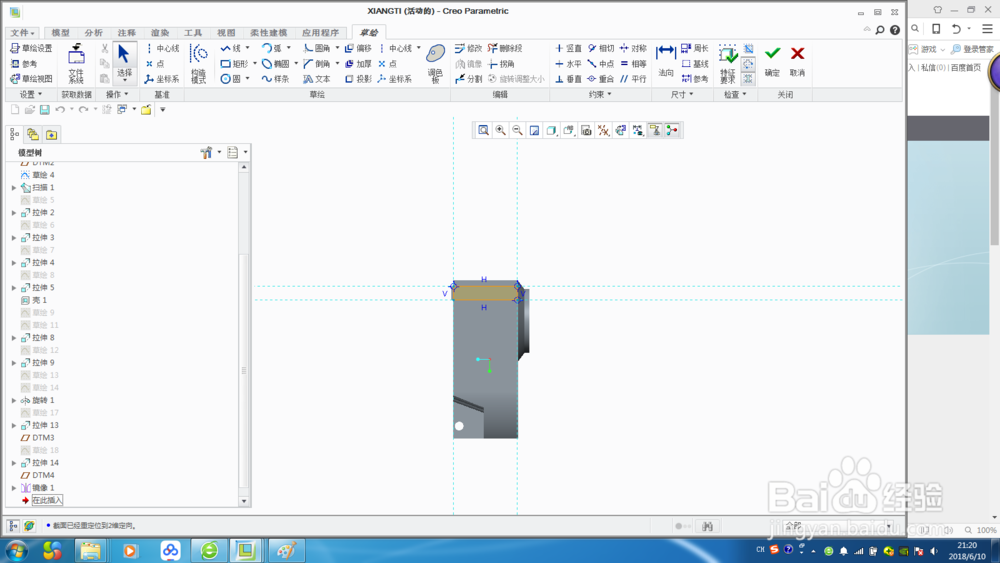The image size is (1000, 563).
Task: Open the 草绘设置 sketch setup tool
Action: [31, 48]
